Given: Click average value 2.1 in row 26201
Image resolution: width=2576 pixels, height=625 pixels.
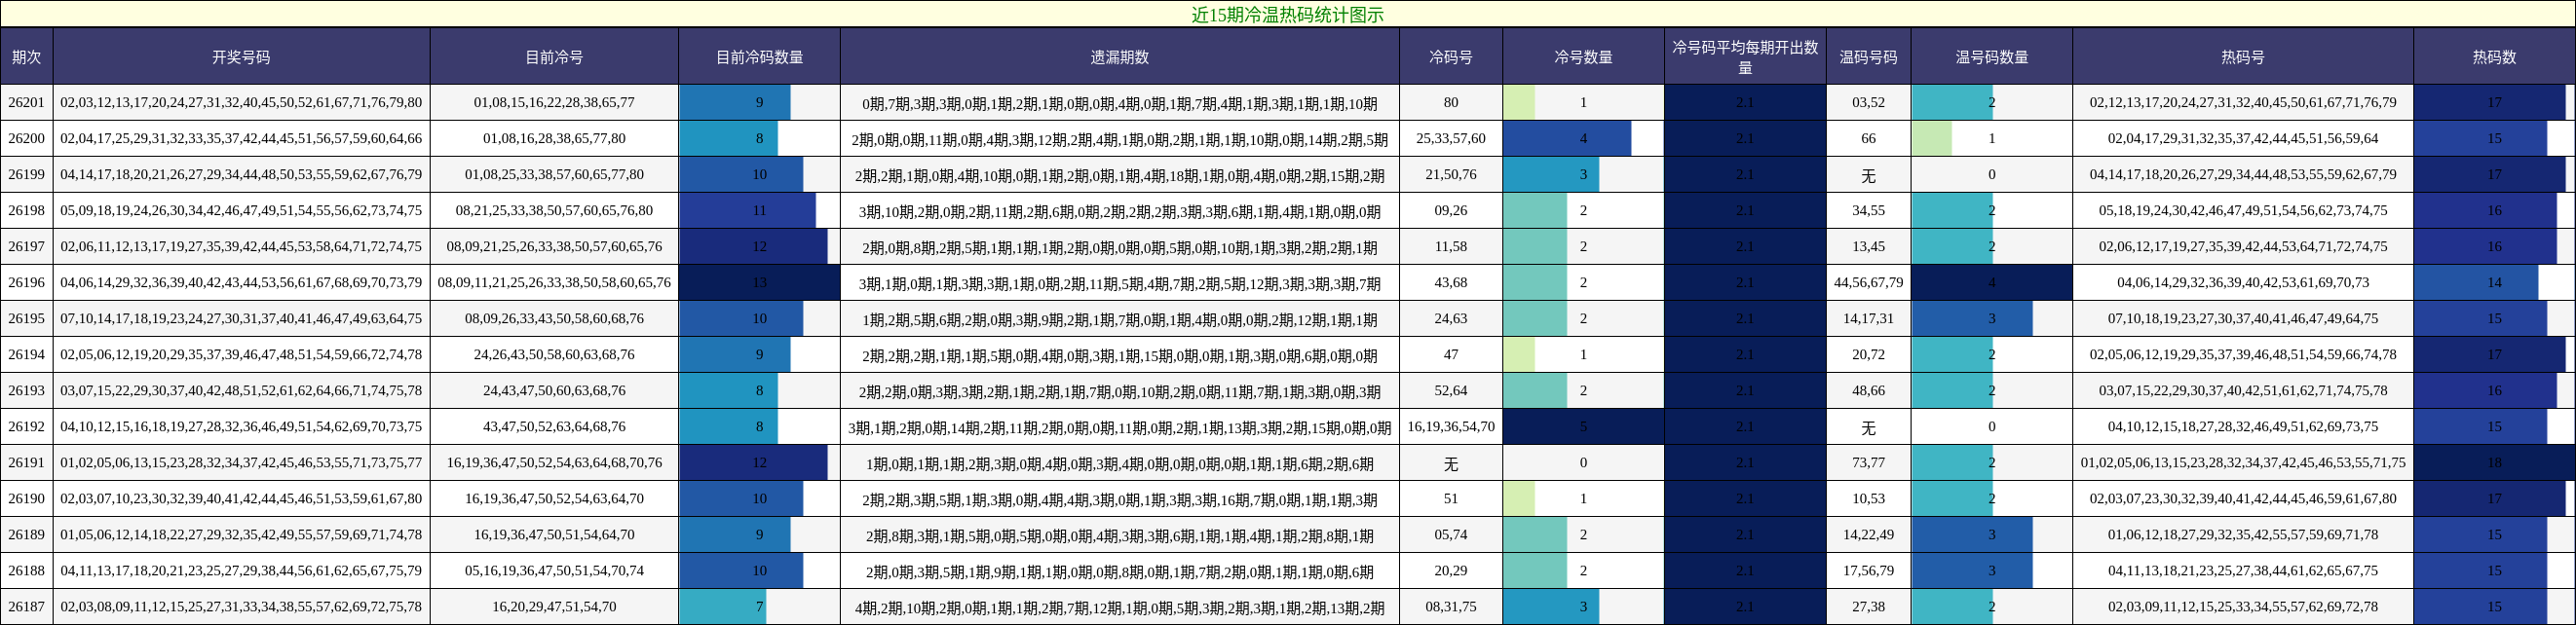Looking at the screenshot, I should click(x=1745, y=102).
